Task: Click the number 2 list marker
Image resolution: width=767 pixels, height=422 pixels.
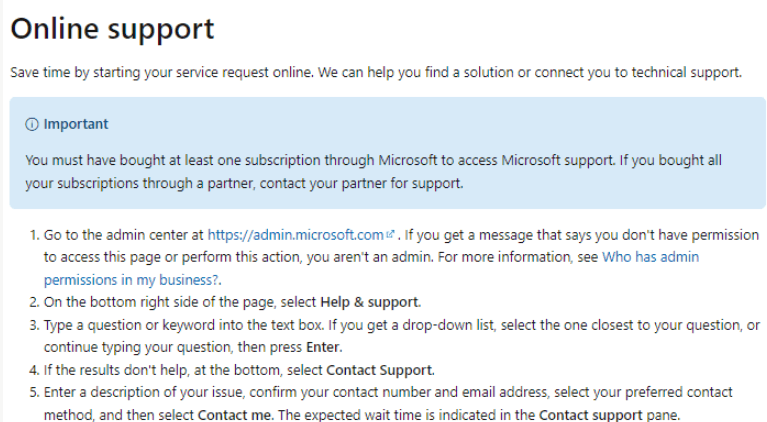Action: click(x=33, y=302)
